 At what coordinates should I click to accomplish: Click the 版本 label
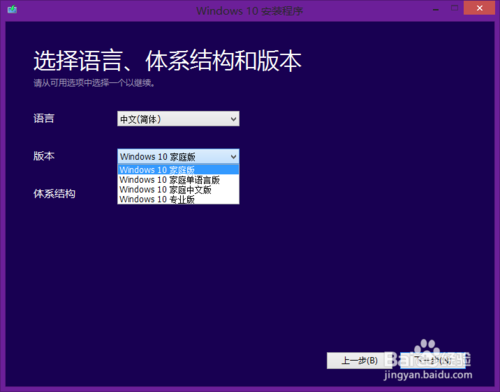(x=44, y=156)
